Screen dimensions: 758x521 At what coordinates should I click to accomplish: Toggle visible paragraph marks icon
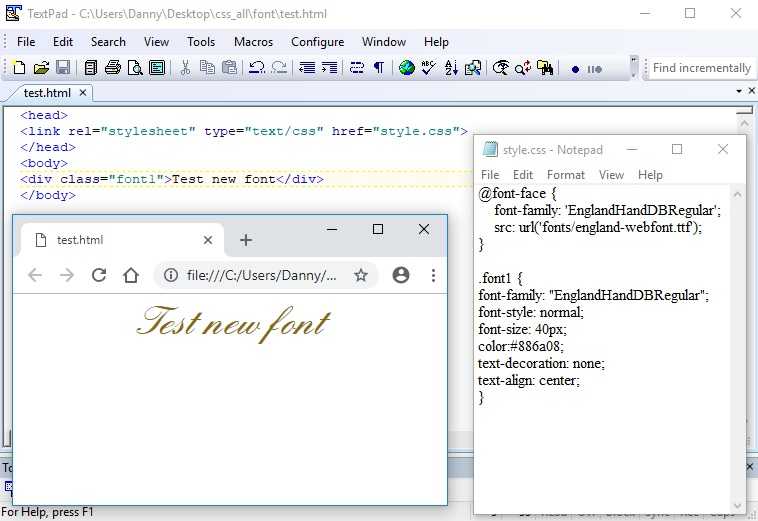[379, 68]
